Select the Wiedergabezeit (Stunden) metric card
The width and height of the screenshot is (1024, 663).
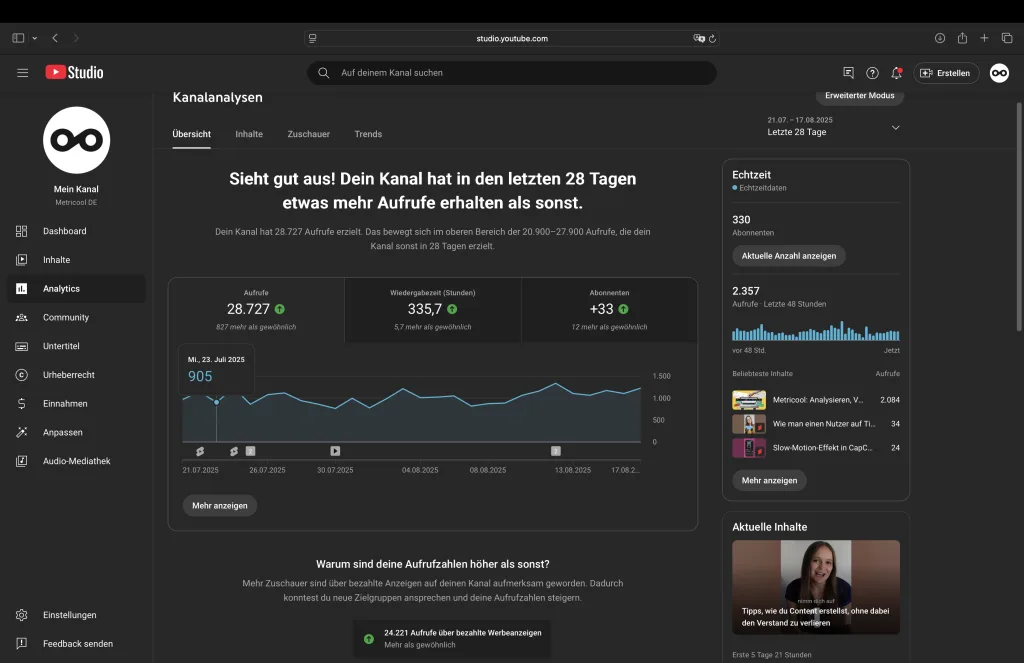point(432,309)
